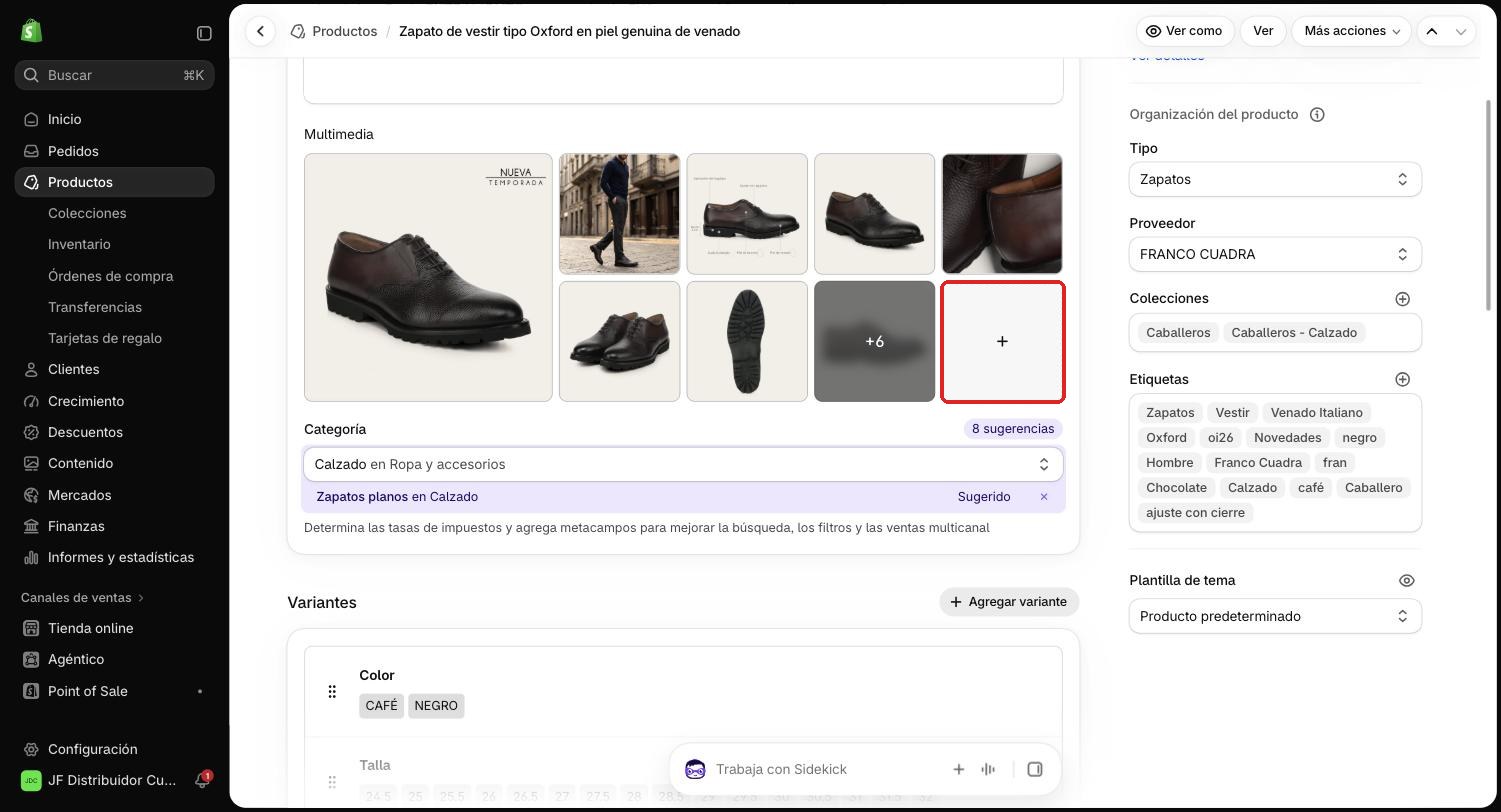
Task: Click the 8 sugerencias badge
Action: click(x=1013, y=429)
